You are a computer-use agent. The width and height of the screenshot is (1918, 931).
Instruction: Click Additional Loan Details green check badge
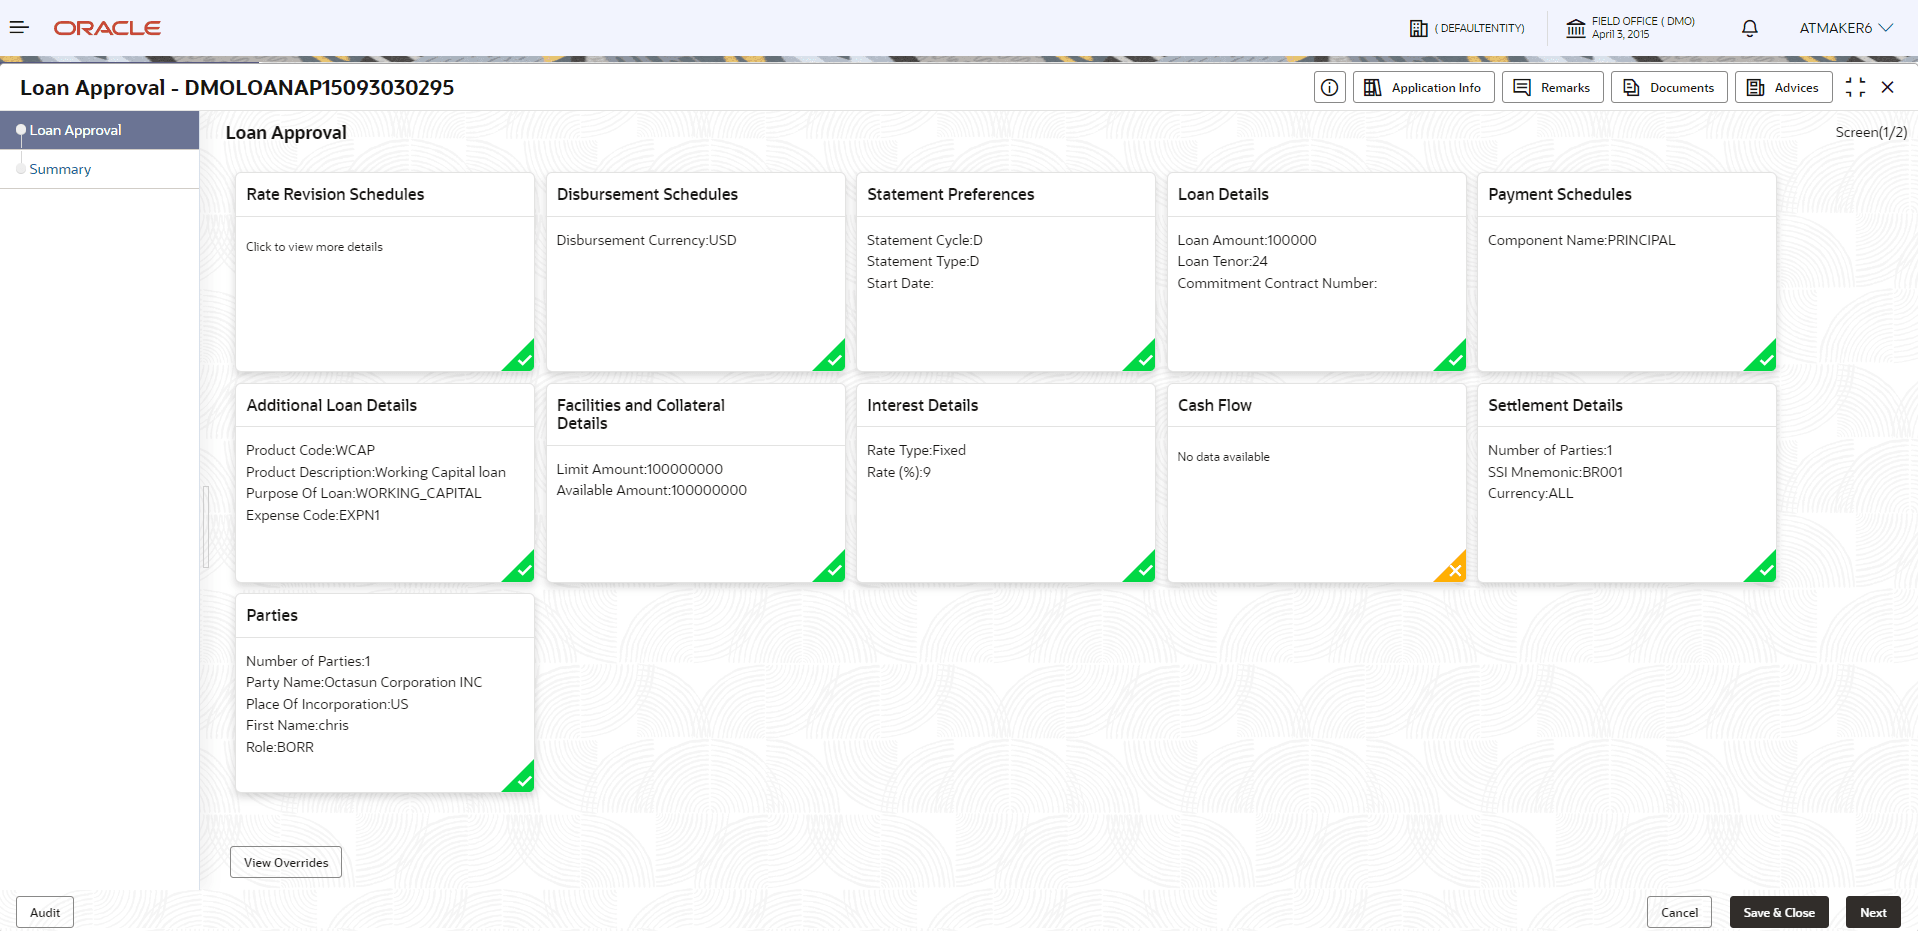[x=522, y=570]
